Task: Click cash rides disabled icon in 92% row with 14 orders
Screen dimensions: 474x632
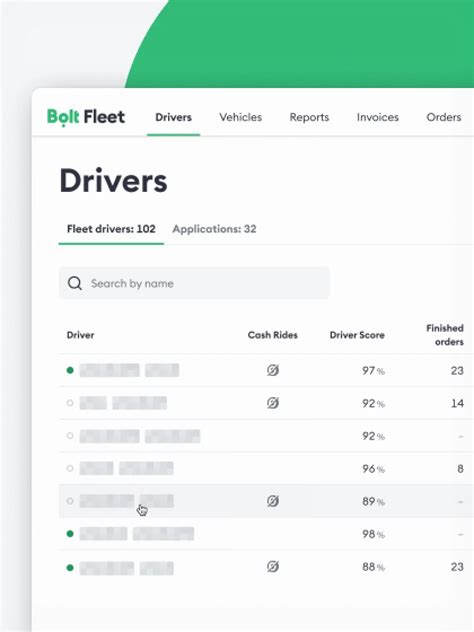Action: (x=273, y=403)
